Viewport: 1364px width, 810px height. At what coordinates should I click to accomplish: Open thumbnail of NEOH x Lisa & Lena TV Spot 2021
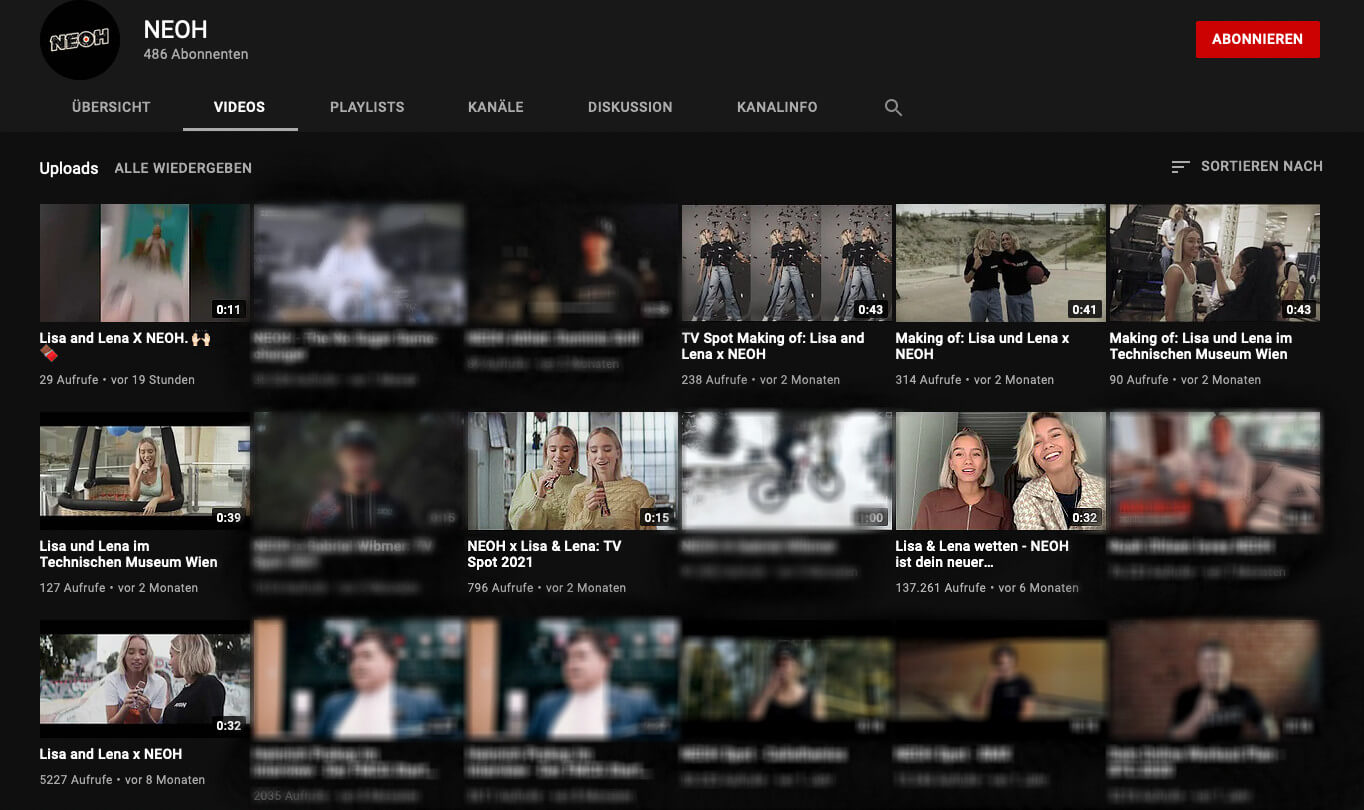coord(573,471)
